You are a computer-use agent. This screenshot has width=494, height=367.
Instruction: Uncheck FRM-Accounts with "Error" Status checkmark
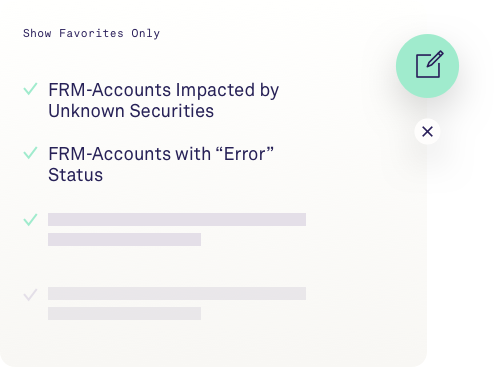click(x=30, y=153)
